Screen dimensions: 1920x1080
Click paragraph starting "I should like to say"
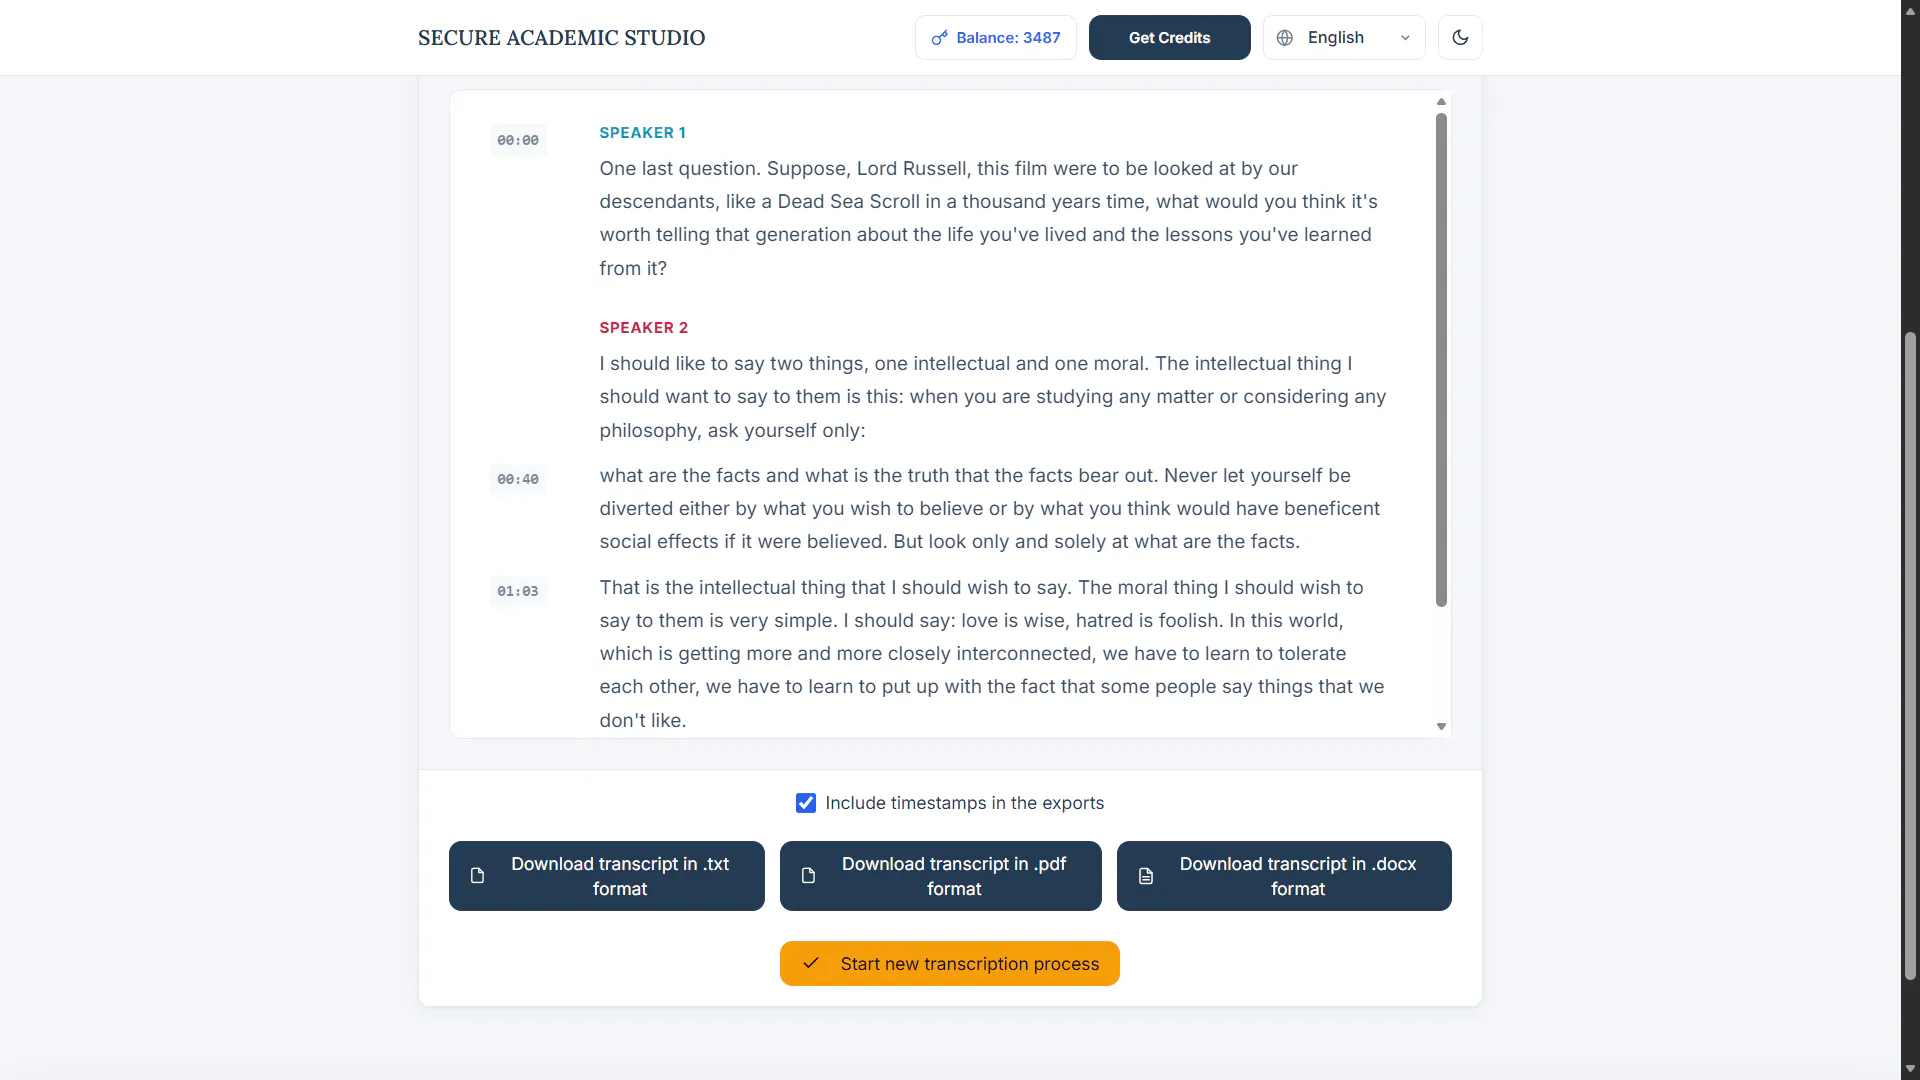[x=993, y=397]
